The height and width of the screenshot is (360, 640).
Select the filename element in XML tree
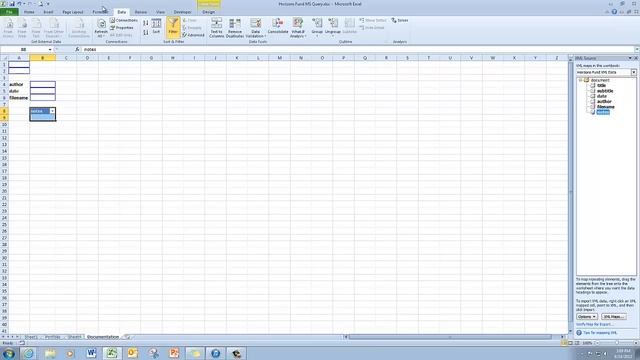[x=606, y=107]
